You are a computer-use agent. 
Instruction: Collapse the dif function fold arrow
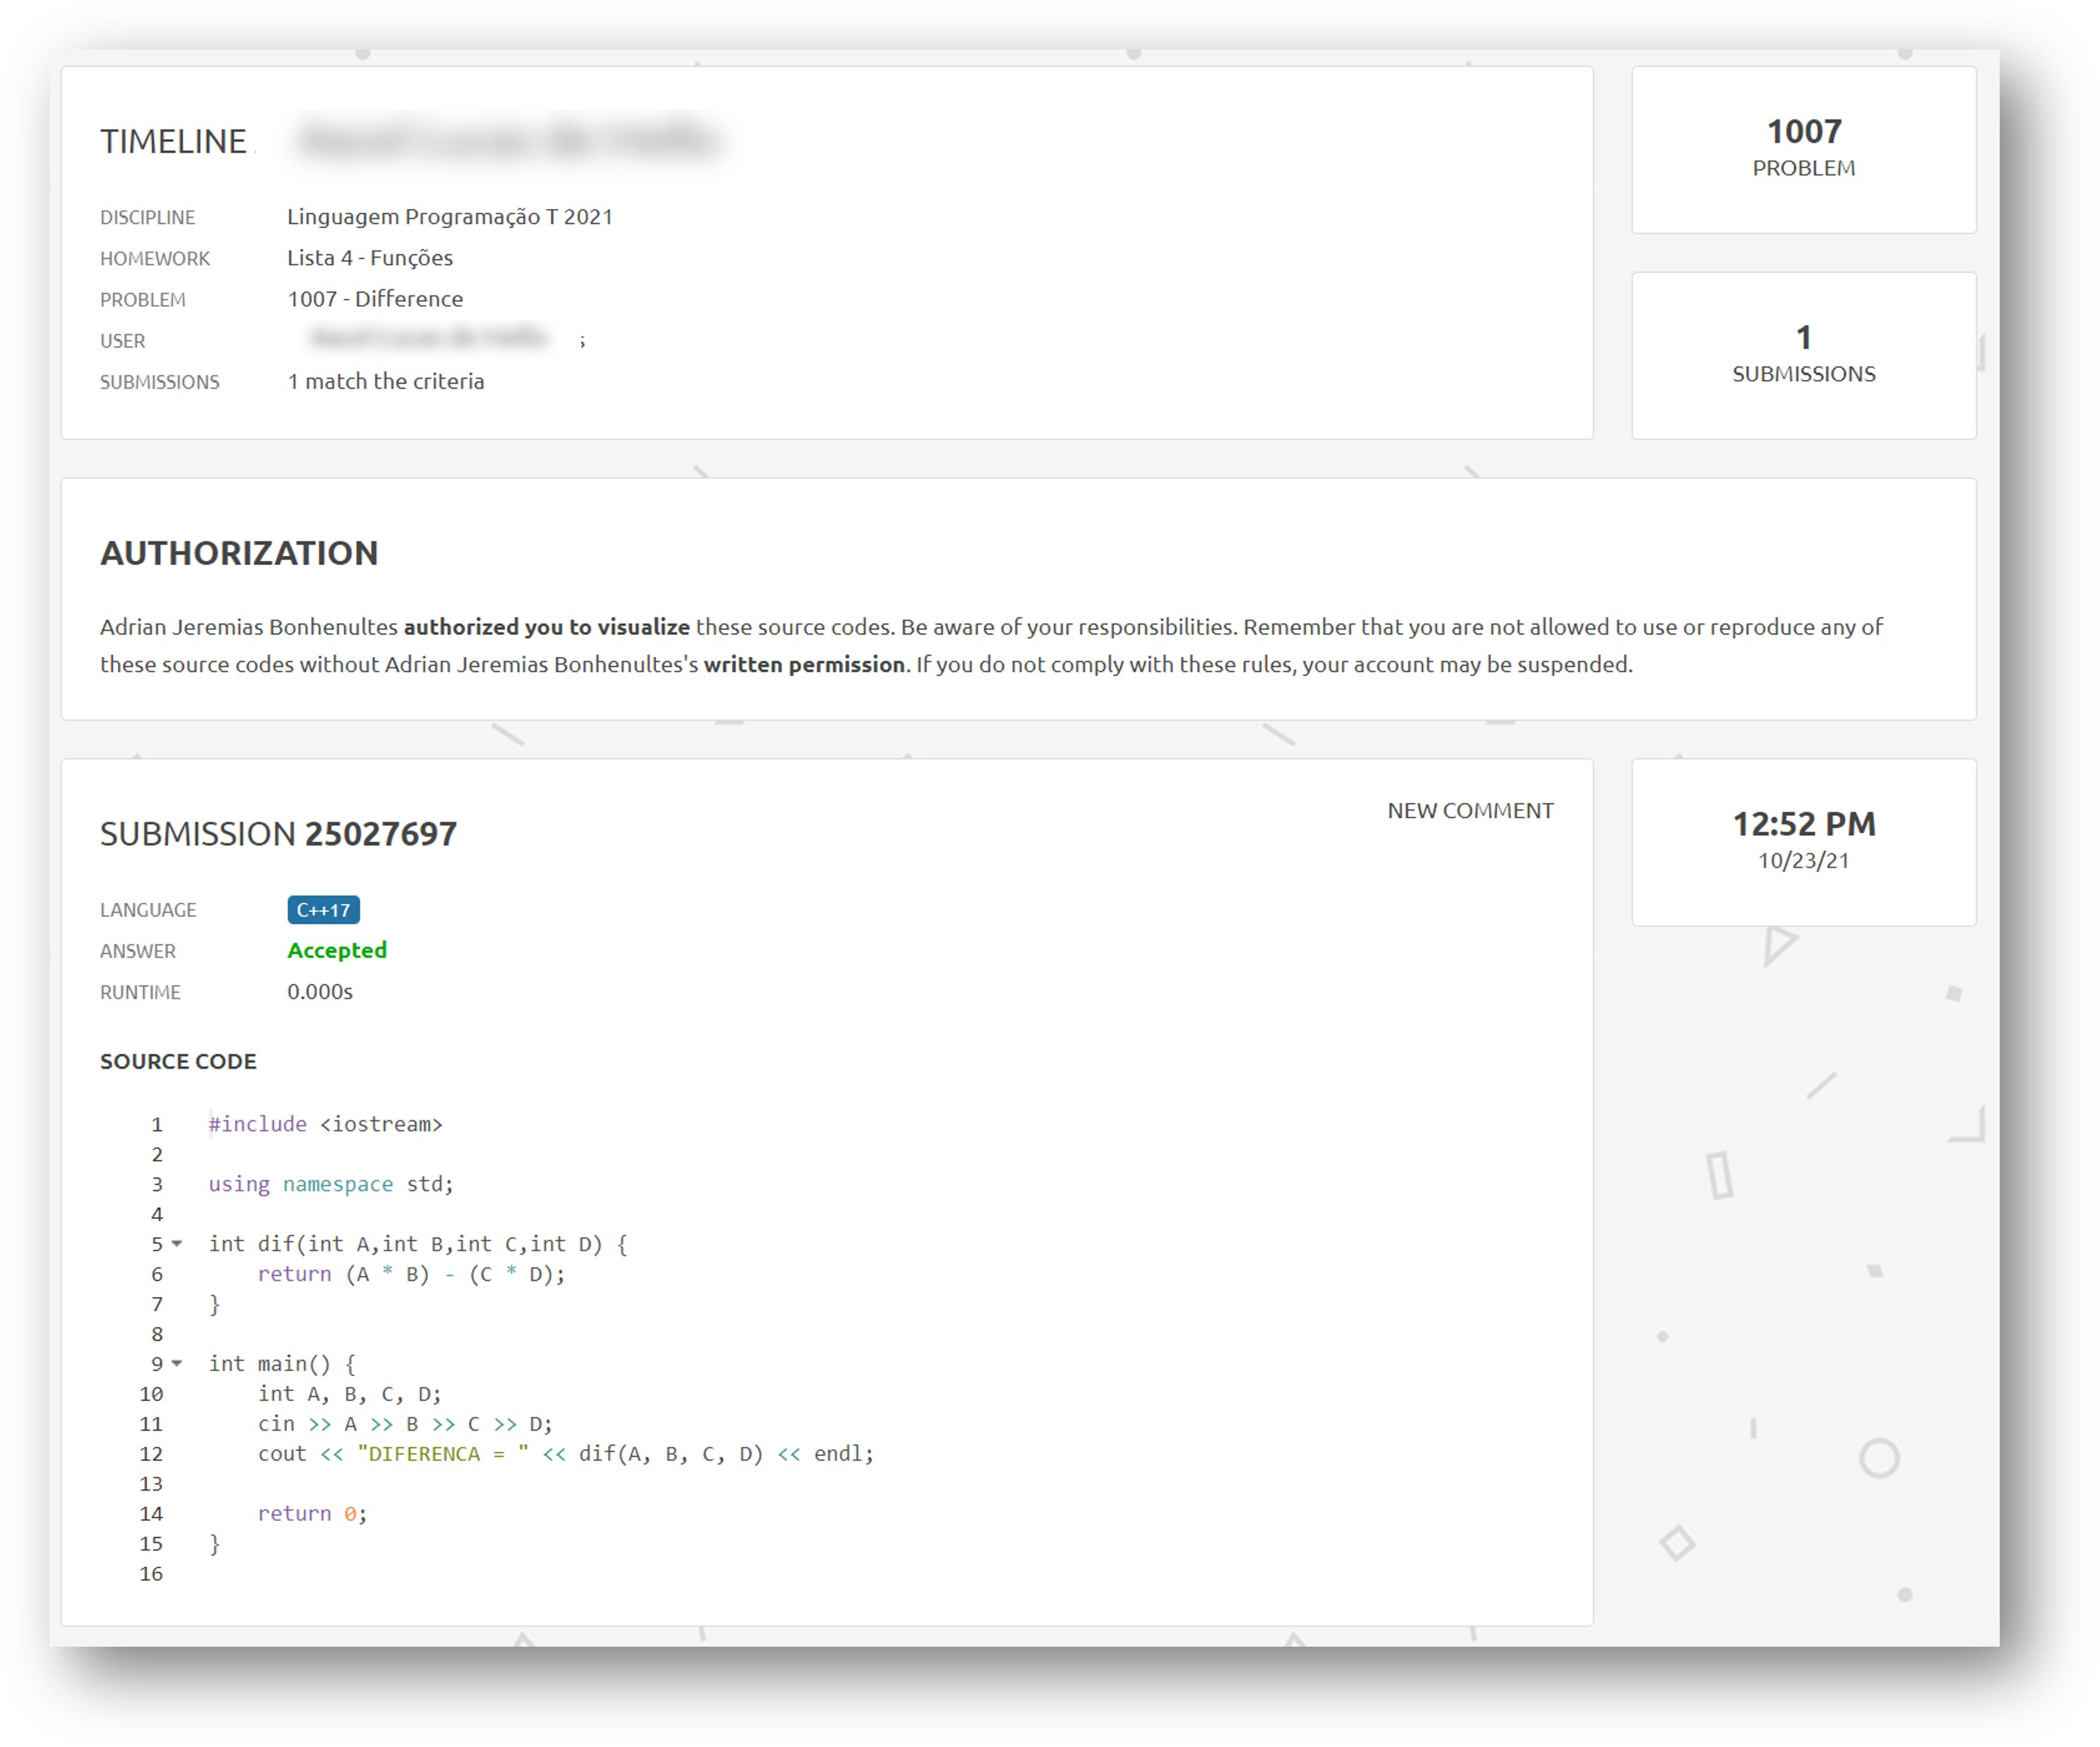pyautogui.click(x=177, y=1244)
